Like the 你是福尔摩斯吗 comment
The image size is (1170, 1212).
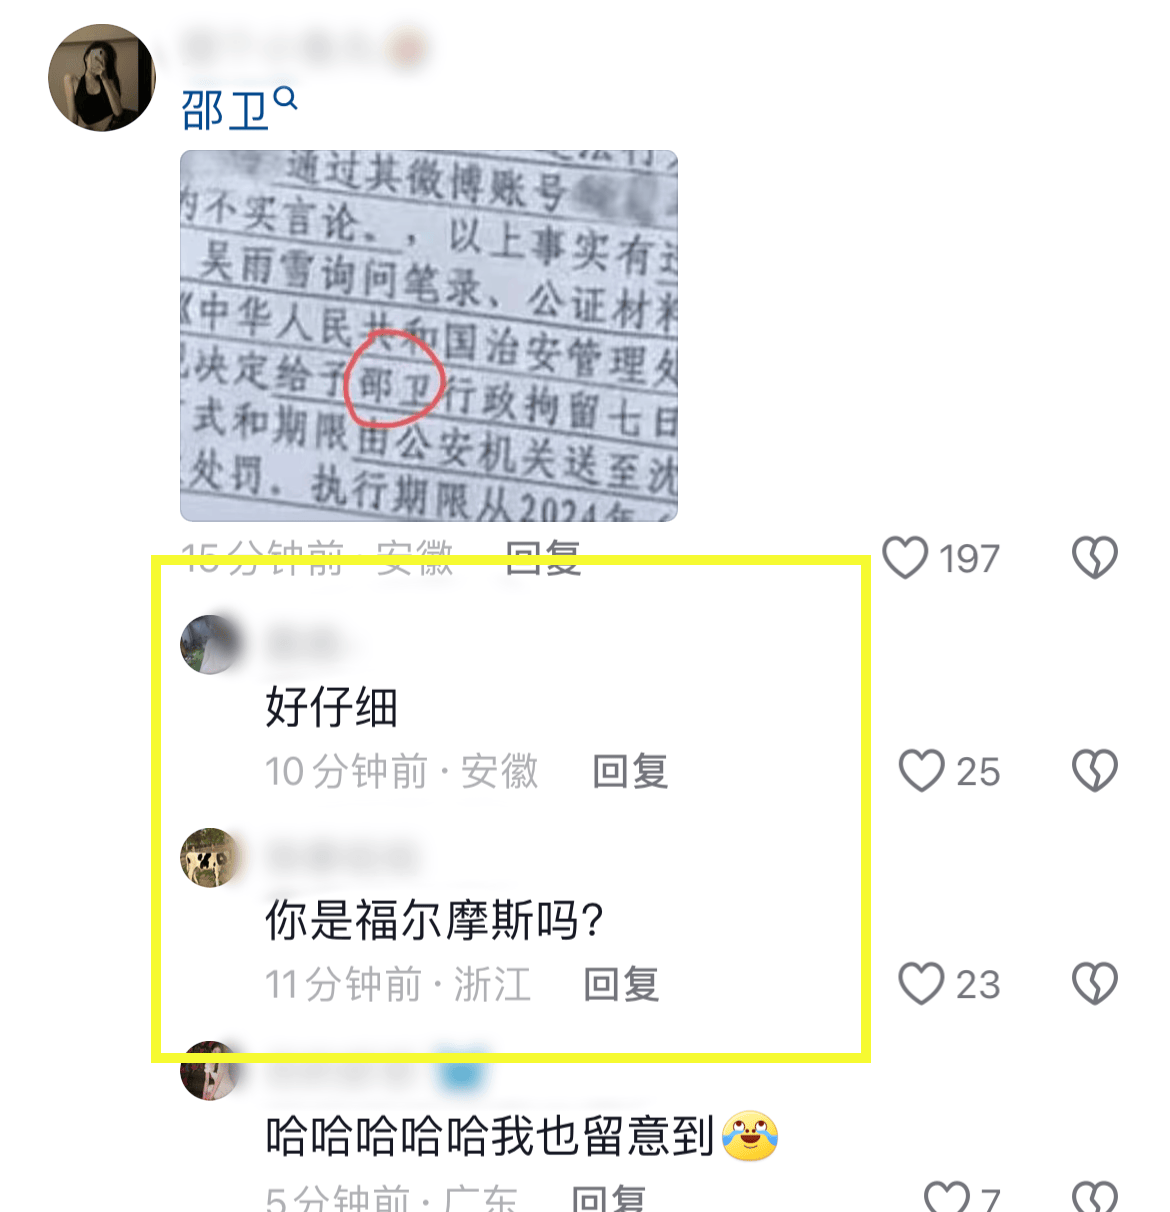921,984
